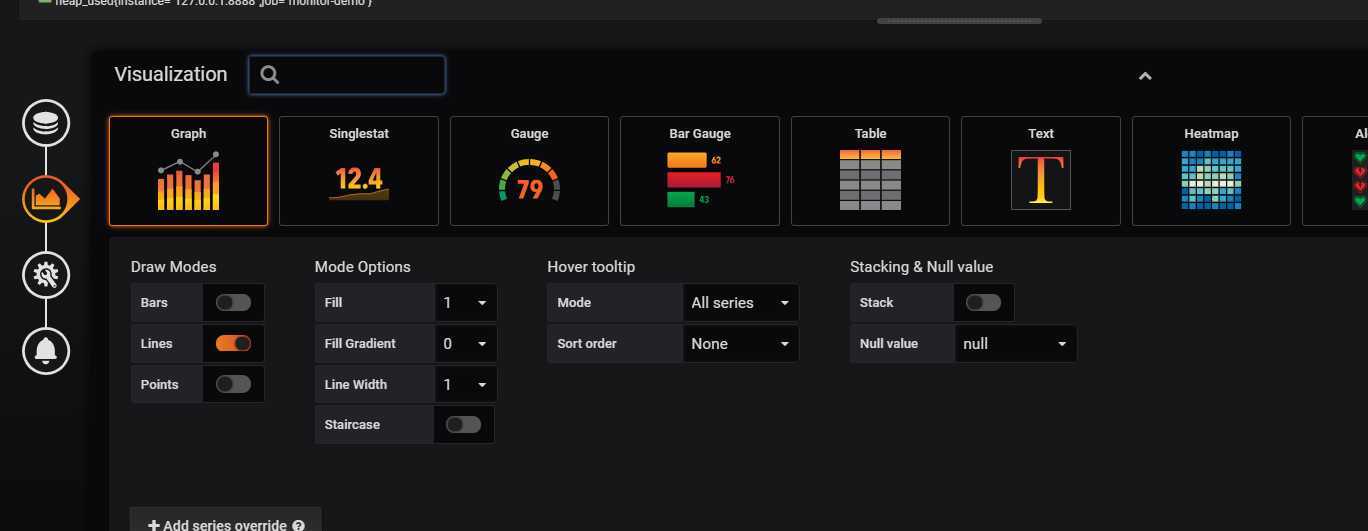
Task: Choose the Gauge visualization
Action: [x=529, y=171]
